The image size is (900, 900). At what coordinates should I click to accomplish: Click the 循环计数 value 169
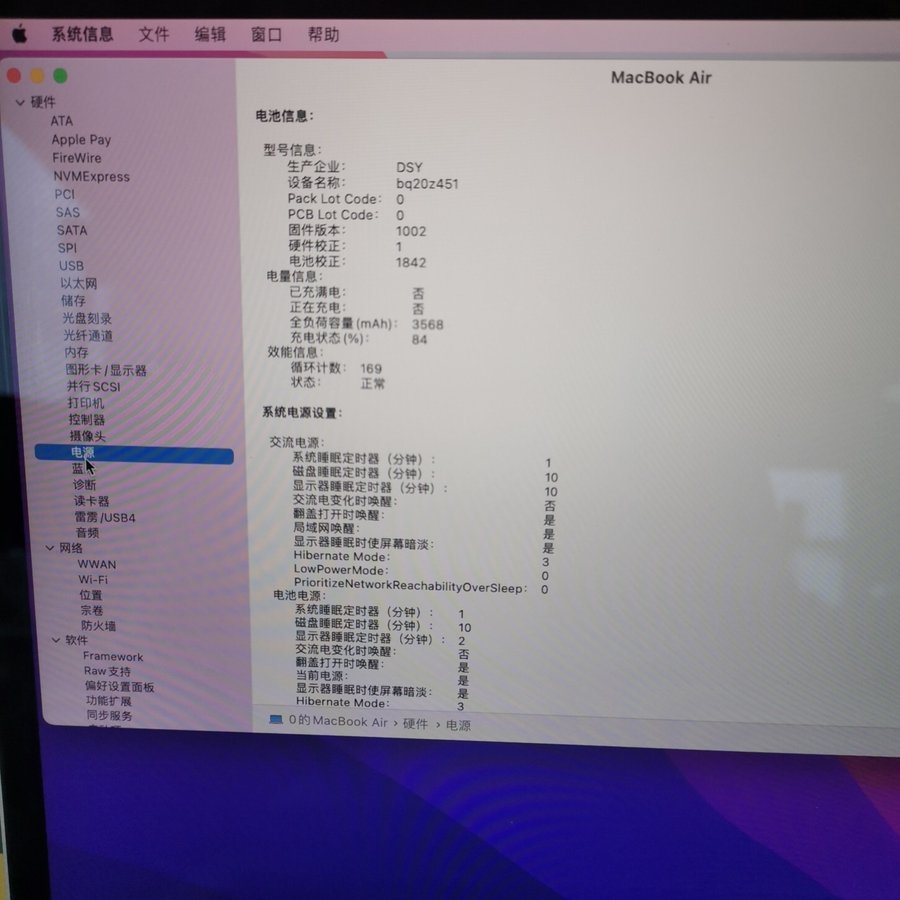[x=371, y=368]
